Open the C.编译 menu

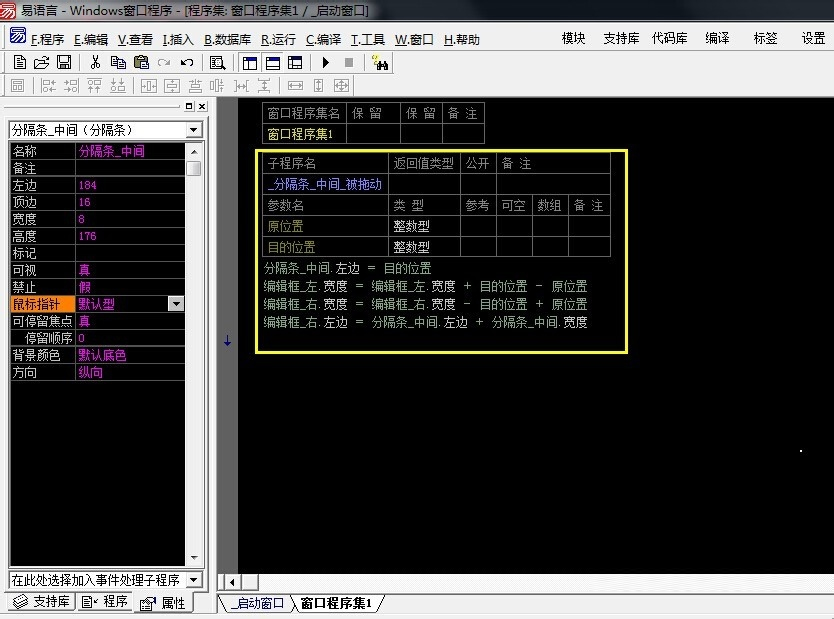(x=323, y=40)
